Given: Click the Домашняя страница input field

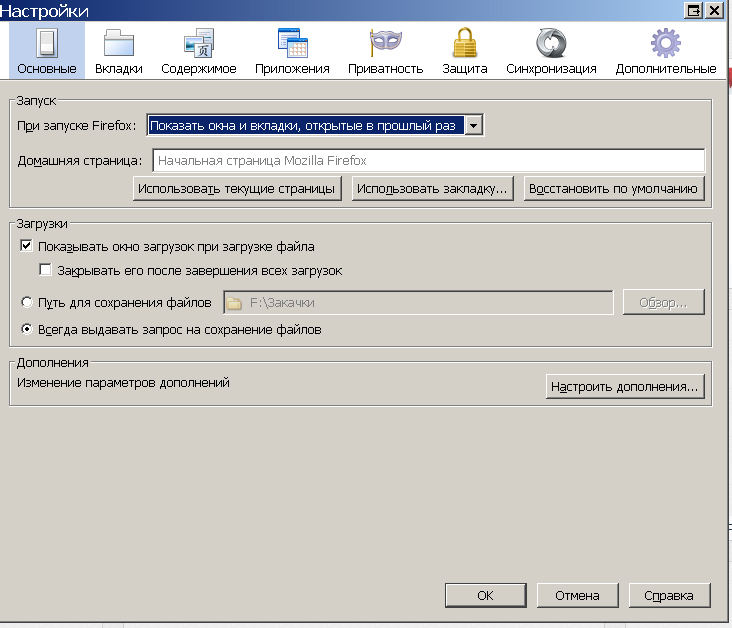Looking at the screenshot, I should click(427, 160).
